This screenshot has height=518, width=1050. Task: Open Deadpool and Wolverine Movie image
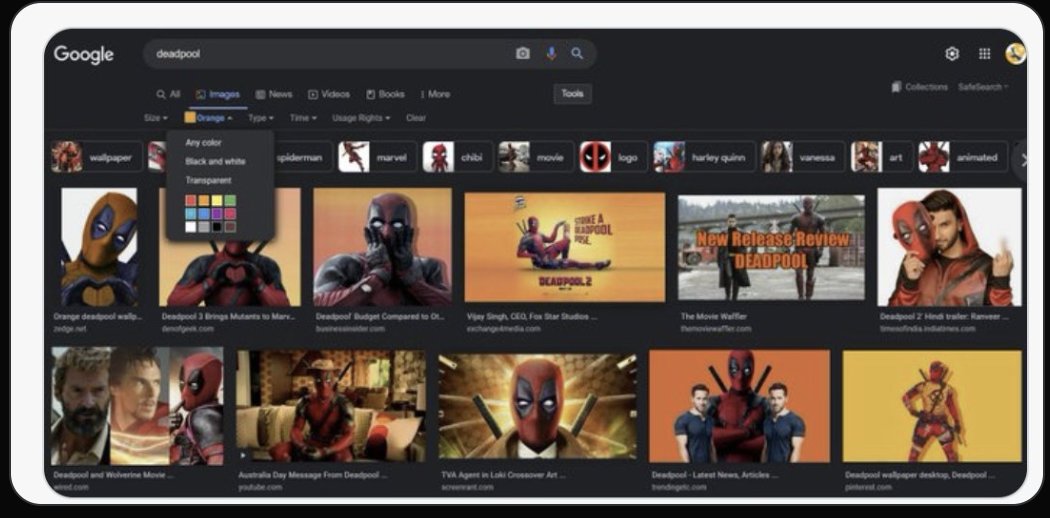[x=137, y=406]
